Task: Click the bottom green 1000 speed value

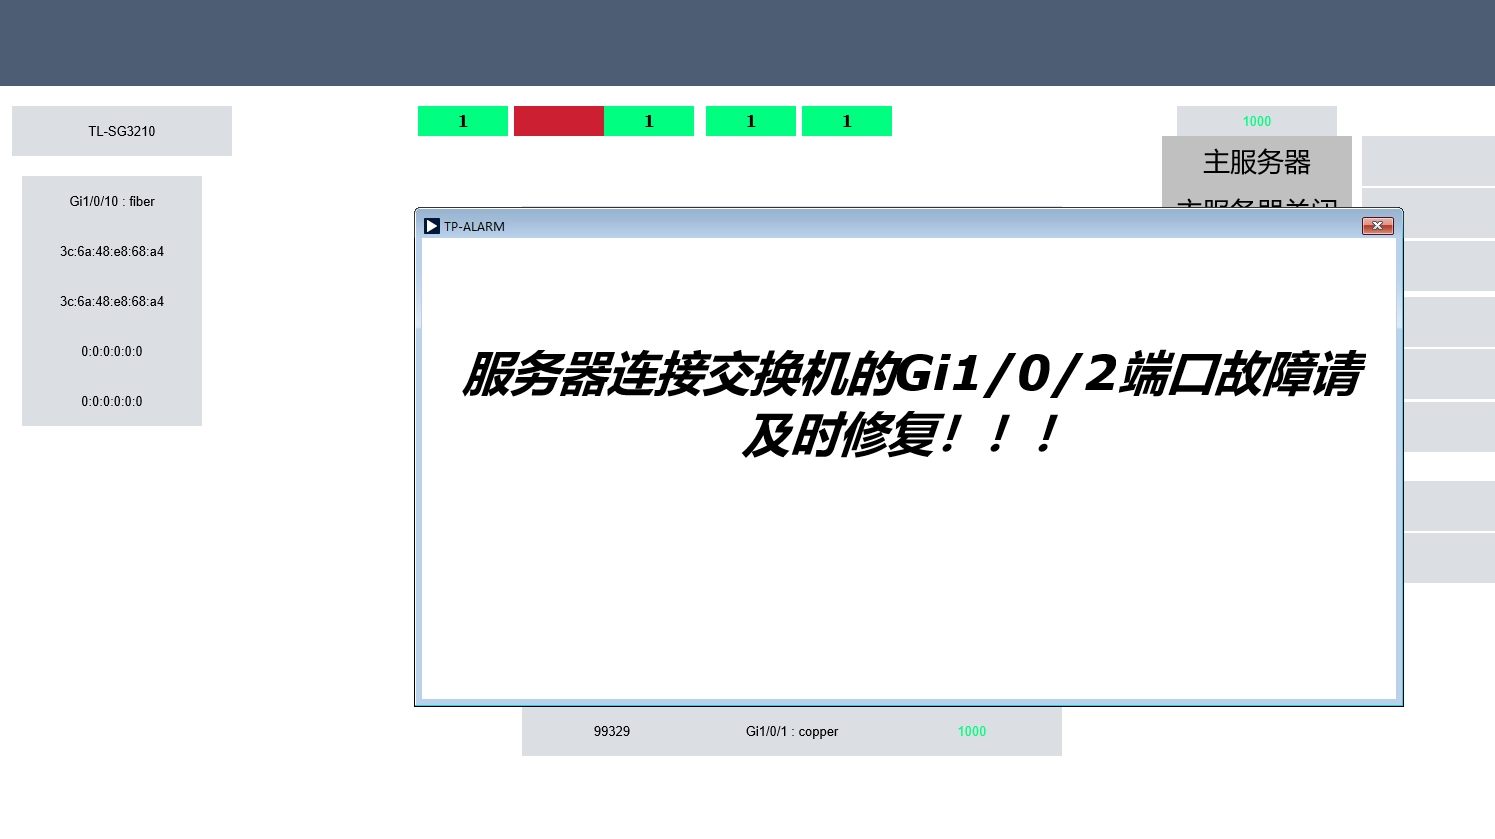Action: pos(972,731)
